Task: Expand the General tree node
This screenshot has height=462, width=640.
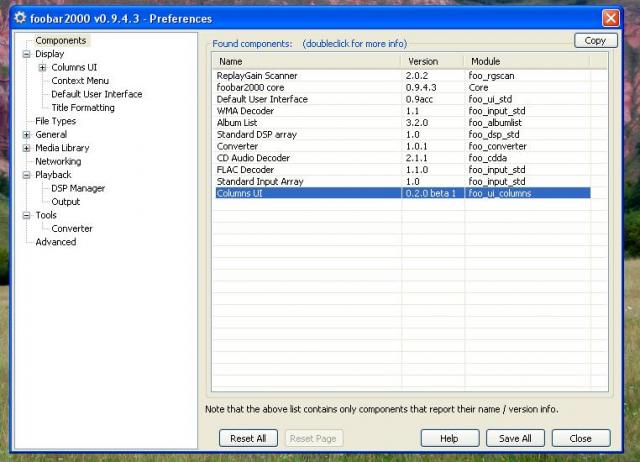Action: tap(27, 135)
